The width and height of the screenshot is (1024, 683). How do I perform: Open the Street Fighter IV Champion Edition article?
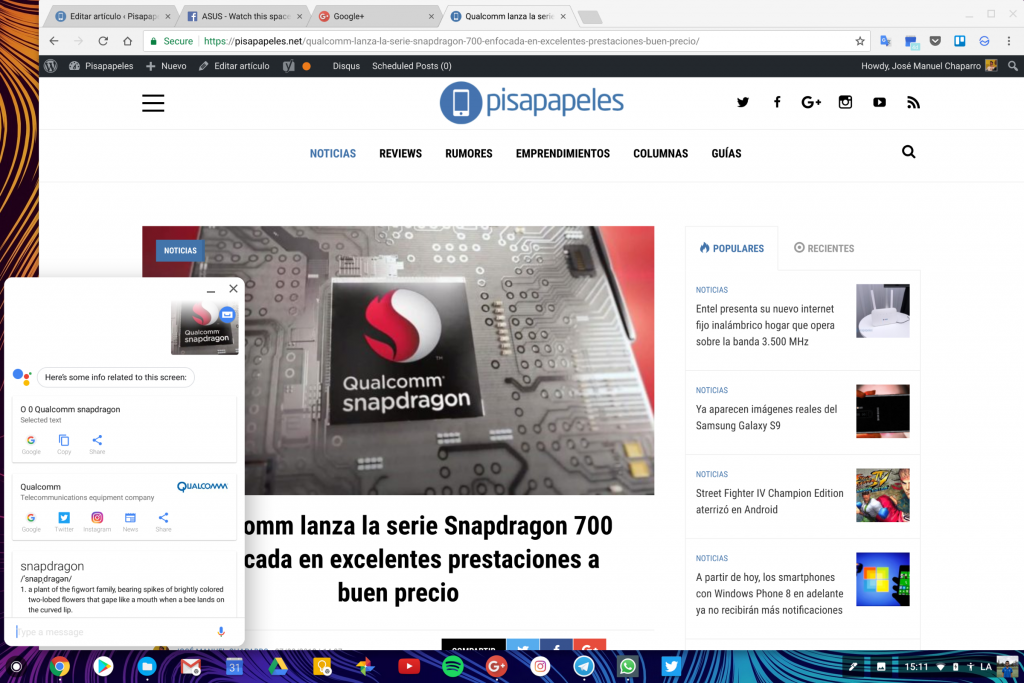point(769,501)
